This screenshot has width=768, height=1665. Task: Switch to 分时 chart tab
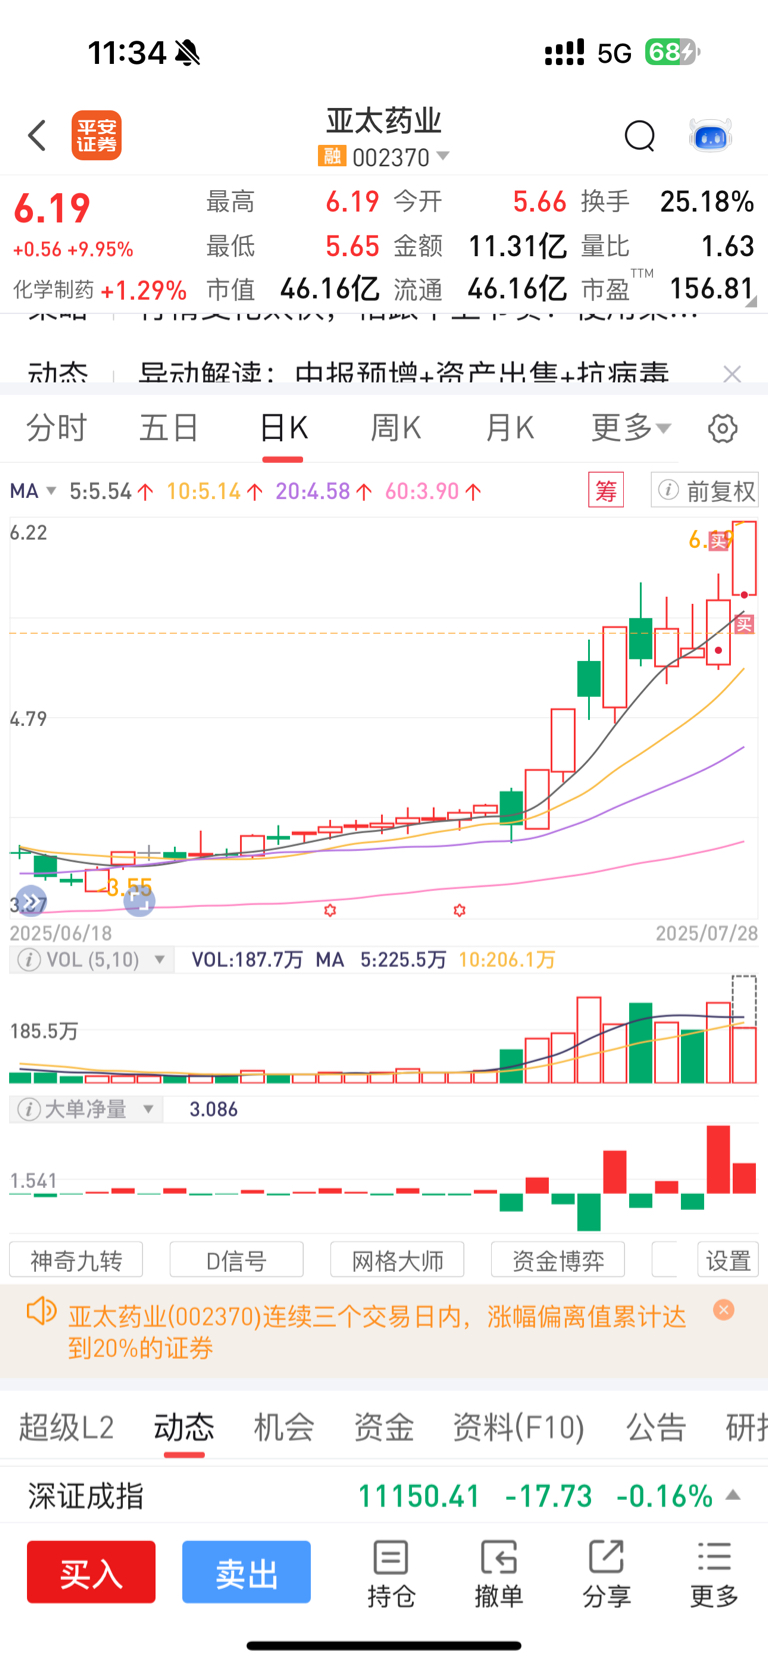[x=56, y=428]
